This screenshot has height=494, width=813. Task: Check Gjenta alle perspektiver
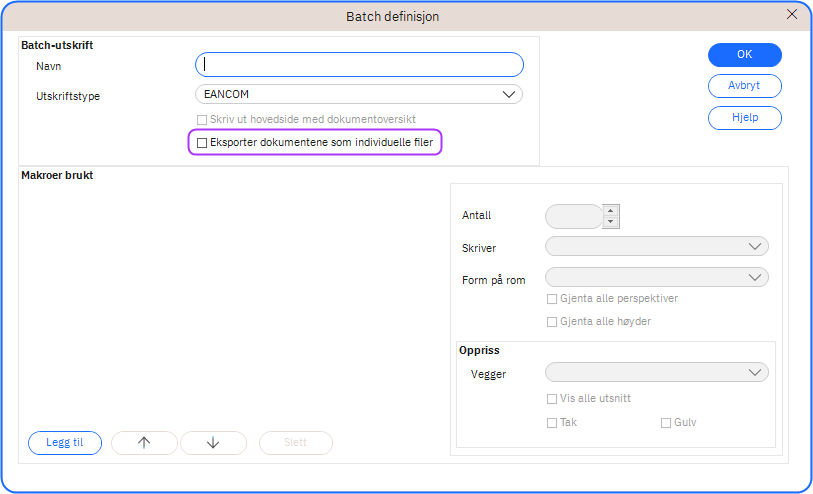coord(552,299)
